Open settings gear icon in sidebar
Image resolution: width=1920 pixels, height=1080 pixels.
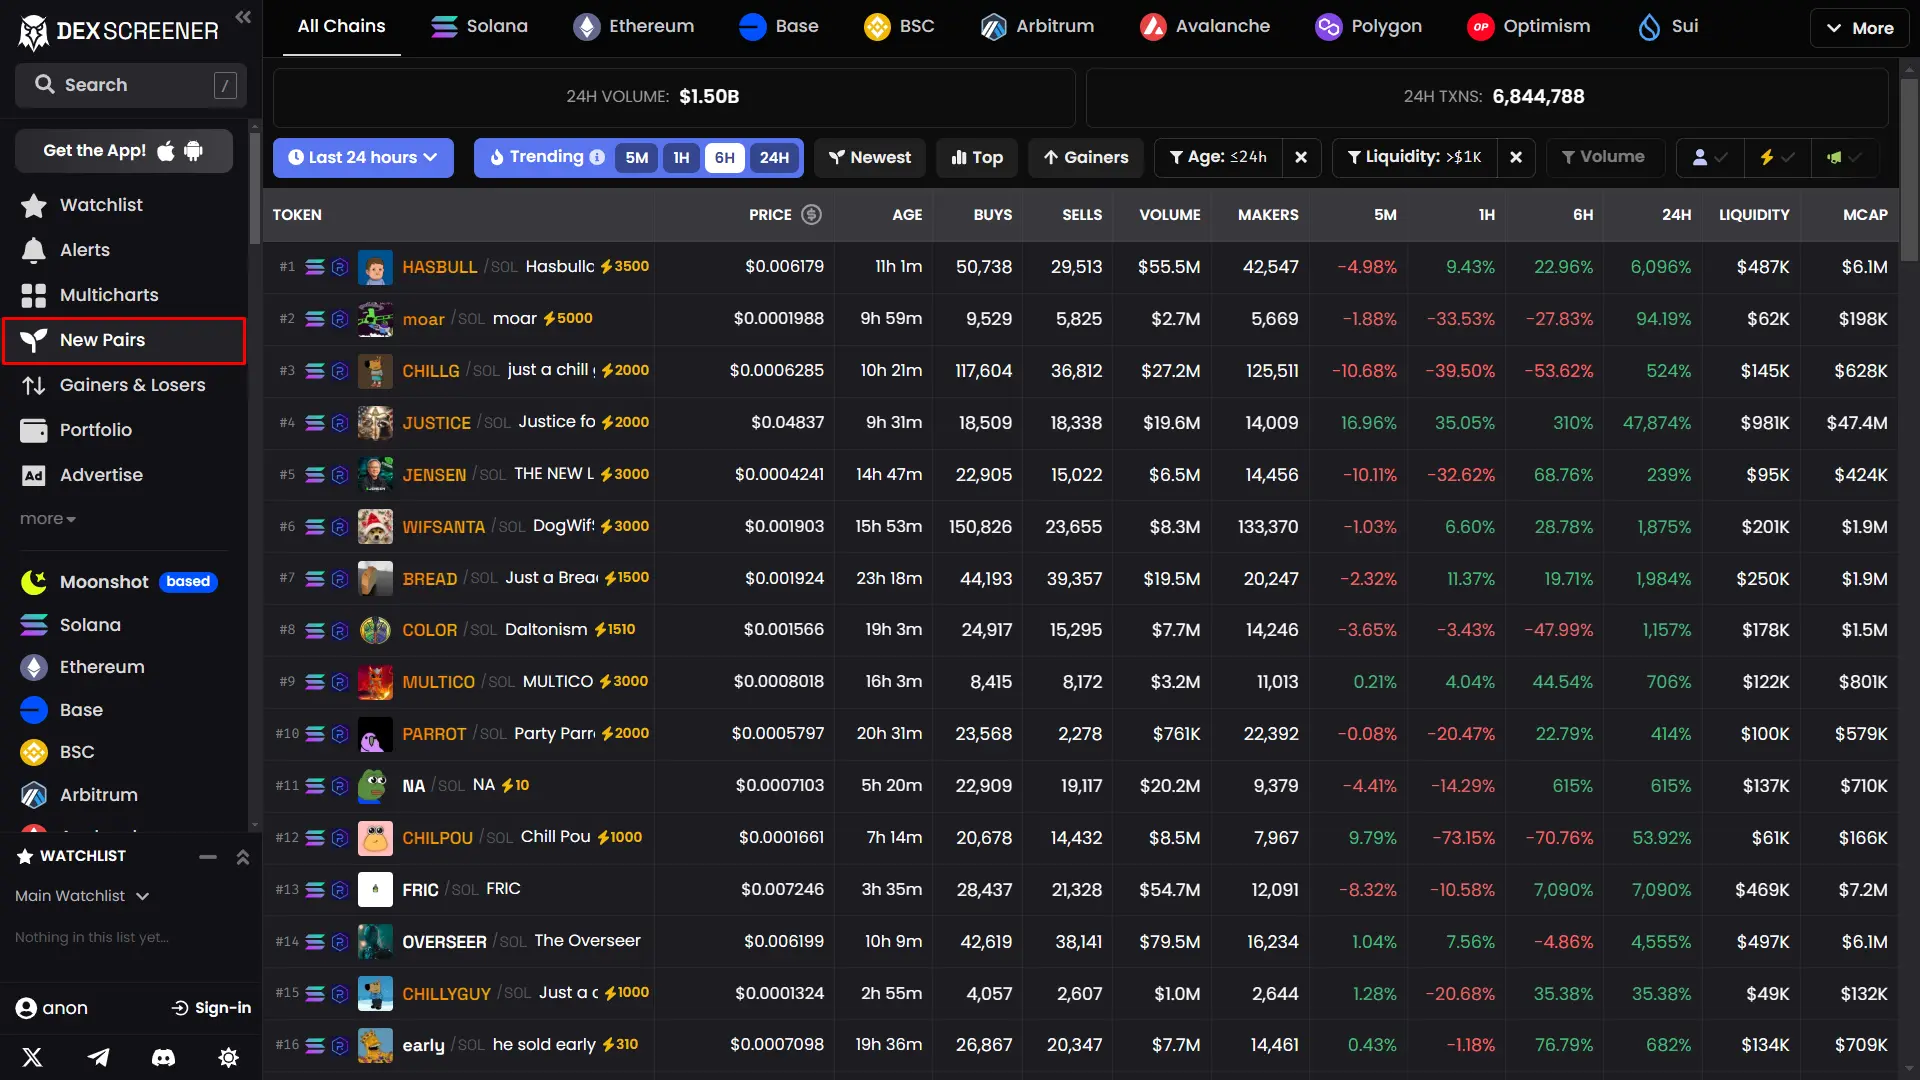click(229, 1057)
